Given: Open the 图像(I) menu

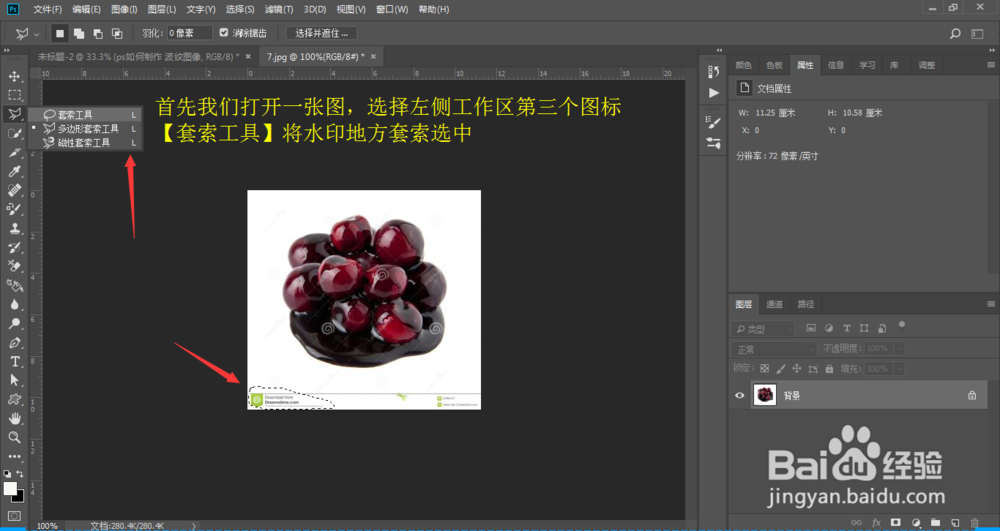Looking at the screenshot, I should click(x=124, y=10).
